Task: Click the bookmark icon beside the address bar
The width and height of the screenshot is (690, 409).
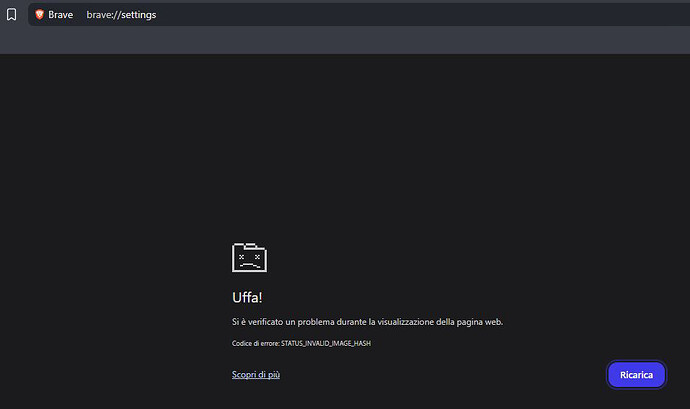Action: pos(11,15)
